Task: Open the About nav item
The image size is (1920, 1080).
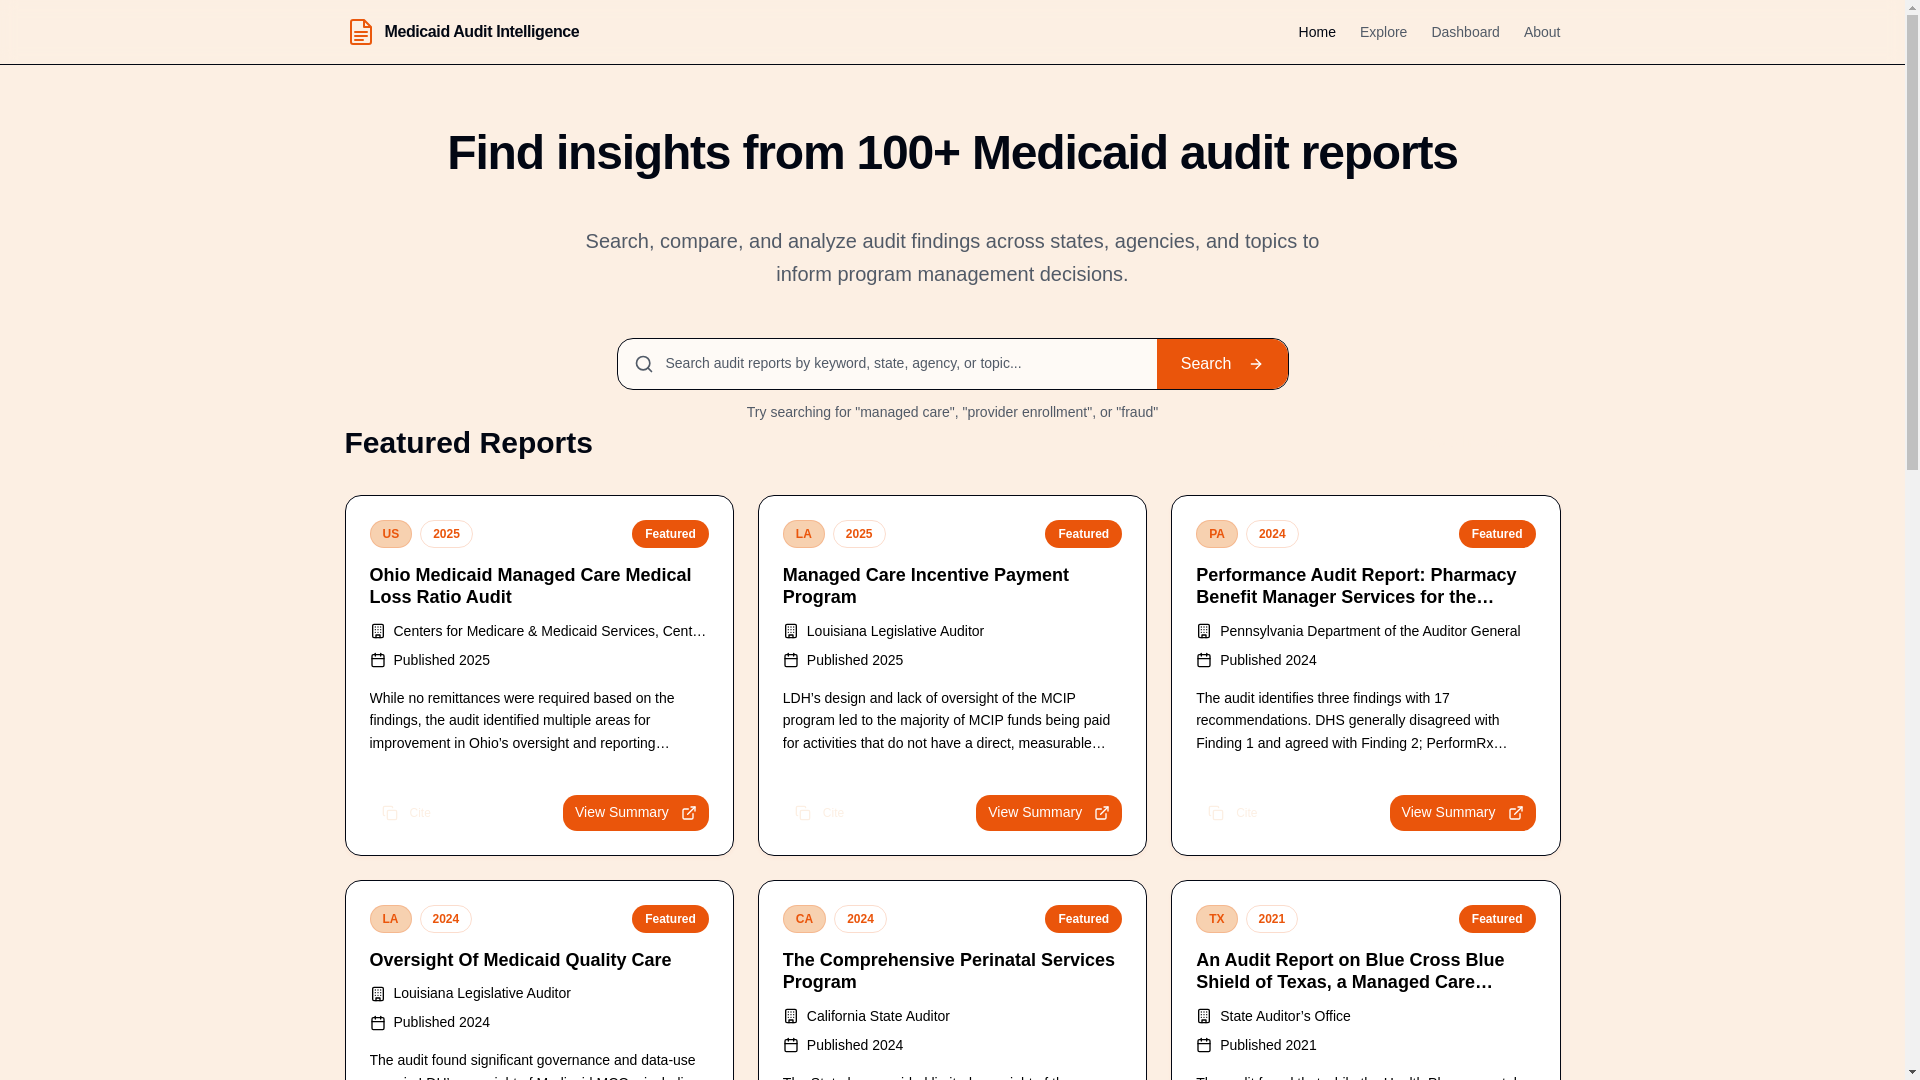Action: (x=1542, y=32)
